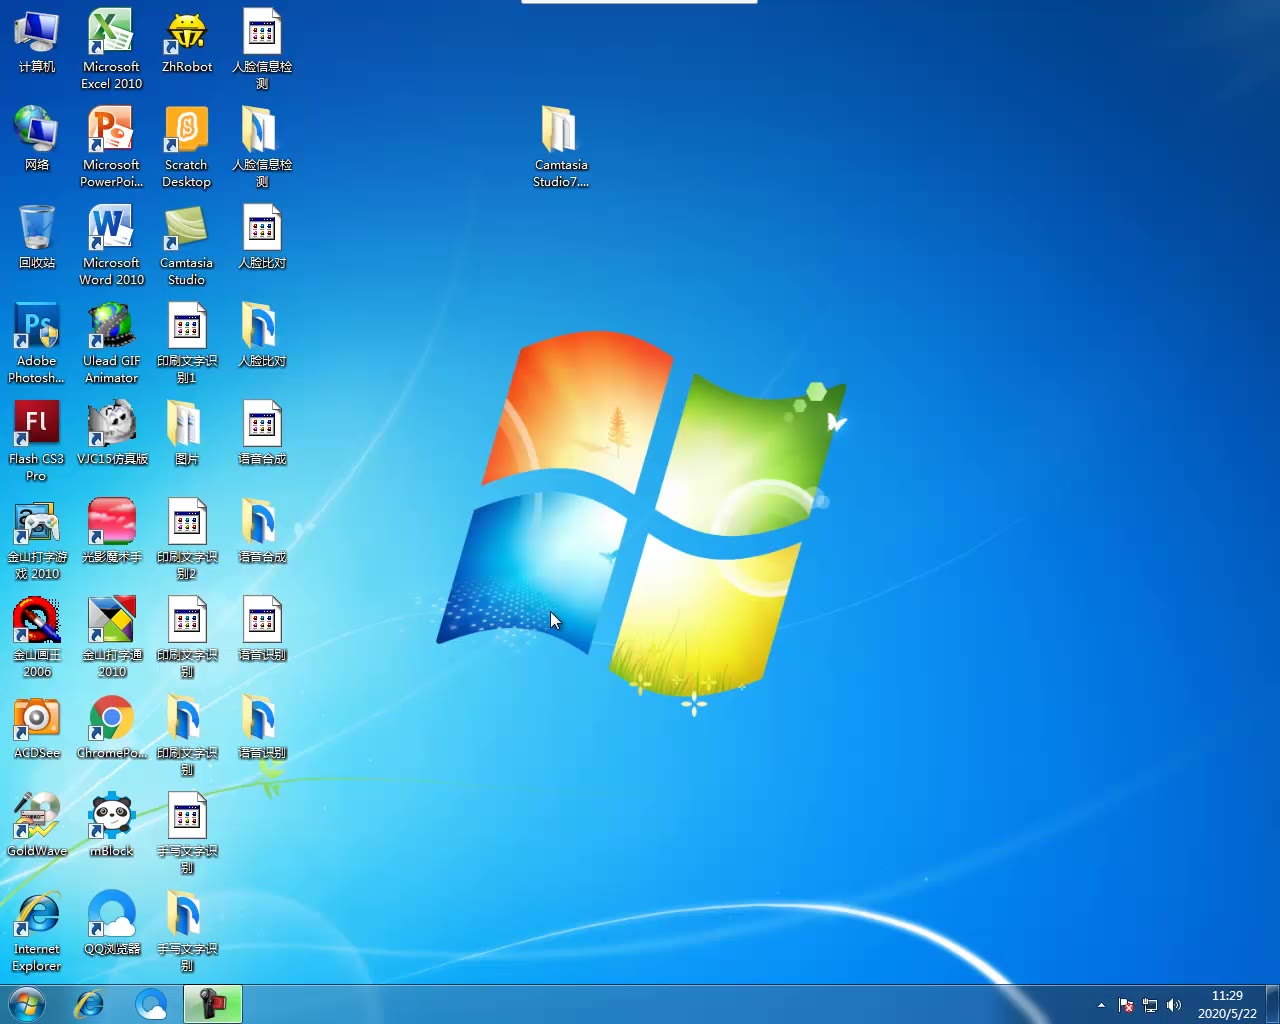Open the 计算机 desktop icon

pos(37,41)
